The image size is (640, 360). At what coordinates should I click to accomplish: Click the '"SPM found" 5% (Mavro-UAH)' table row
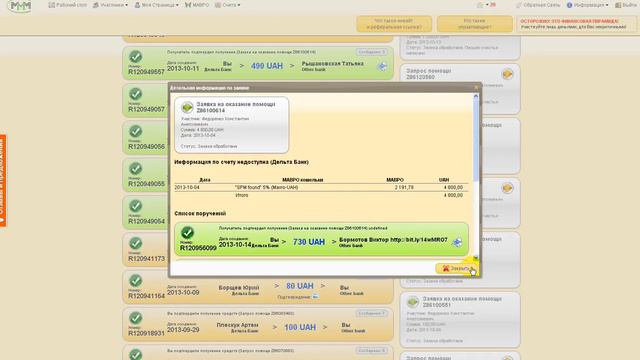[x=321, y=187]
